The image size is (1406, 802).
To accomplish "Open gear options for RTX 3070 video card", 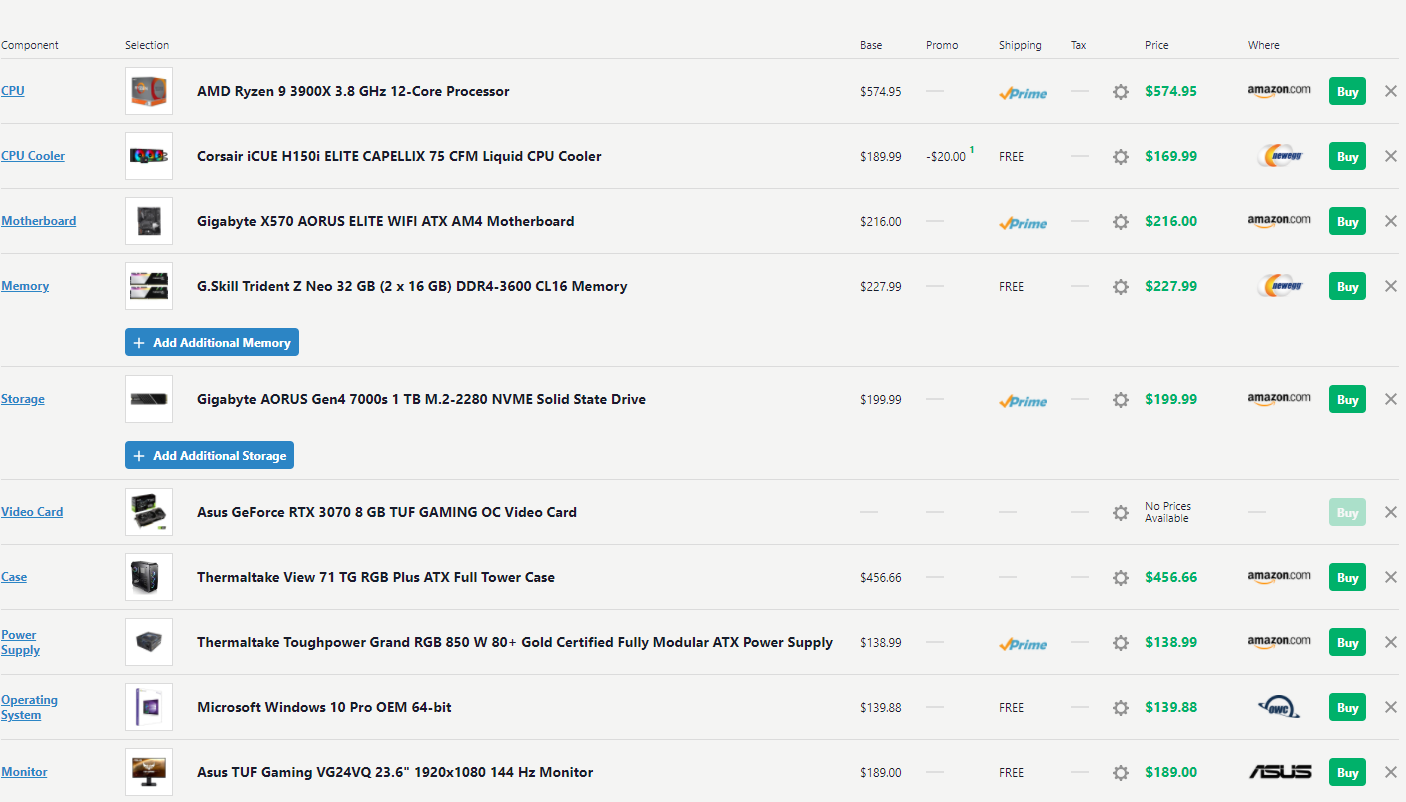I will coord(1121,513).
